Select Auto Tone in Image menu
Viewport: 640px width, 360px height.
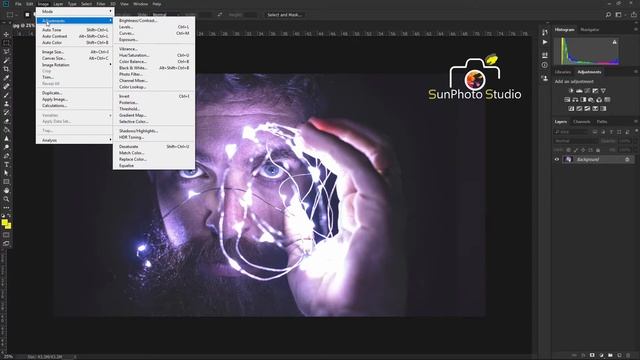click(x=75, y=30)
